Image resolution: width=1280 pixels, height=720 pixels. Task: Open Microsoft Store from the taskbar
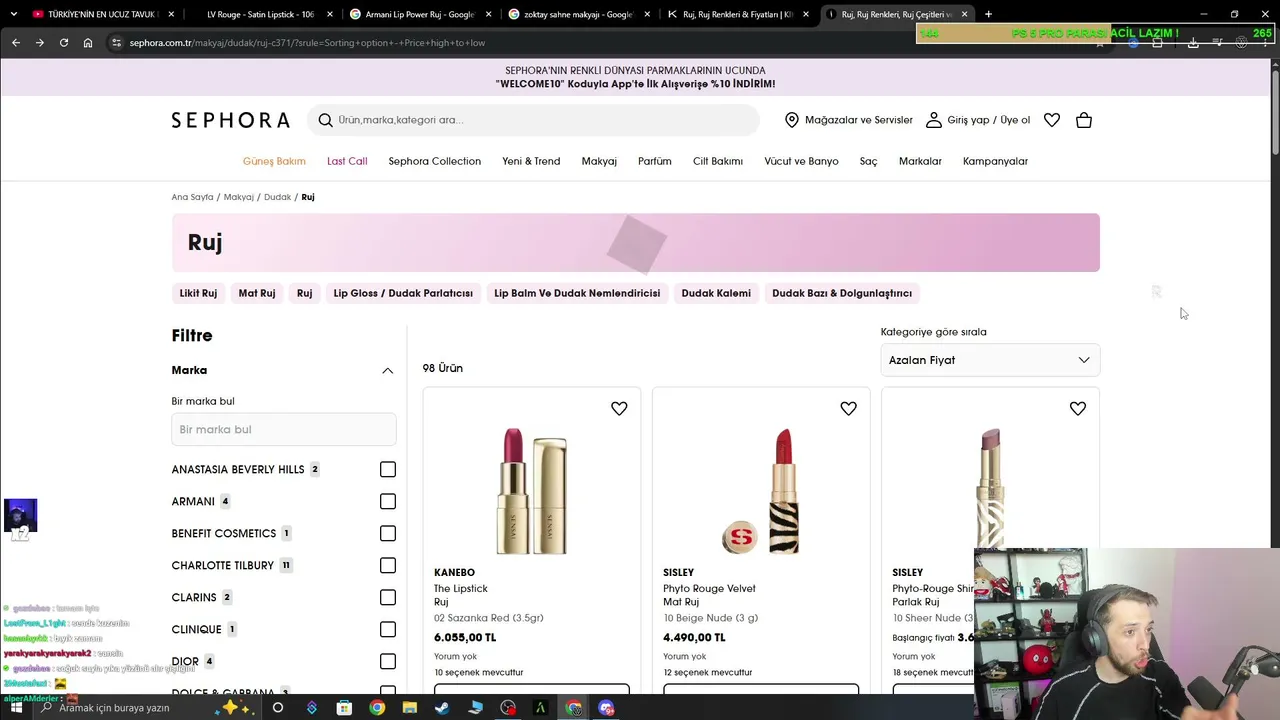click(344, 708)
